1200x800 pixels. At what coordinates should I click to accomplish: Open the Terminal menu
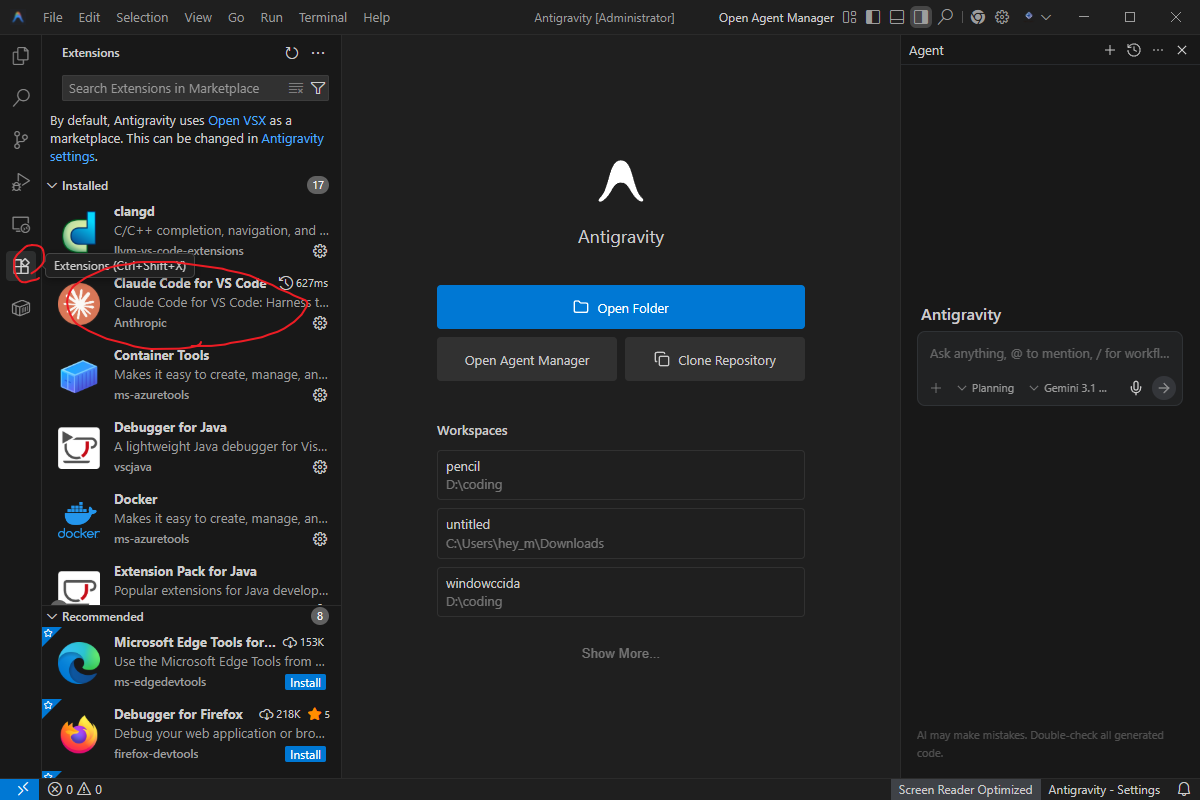point(323,18)
